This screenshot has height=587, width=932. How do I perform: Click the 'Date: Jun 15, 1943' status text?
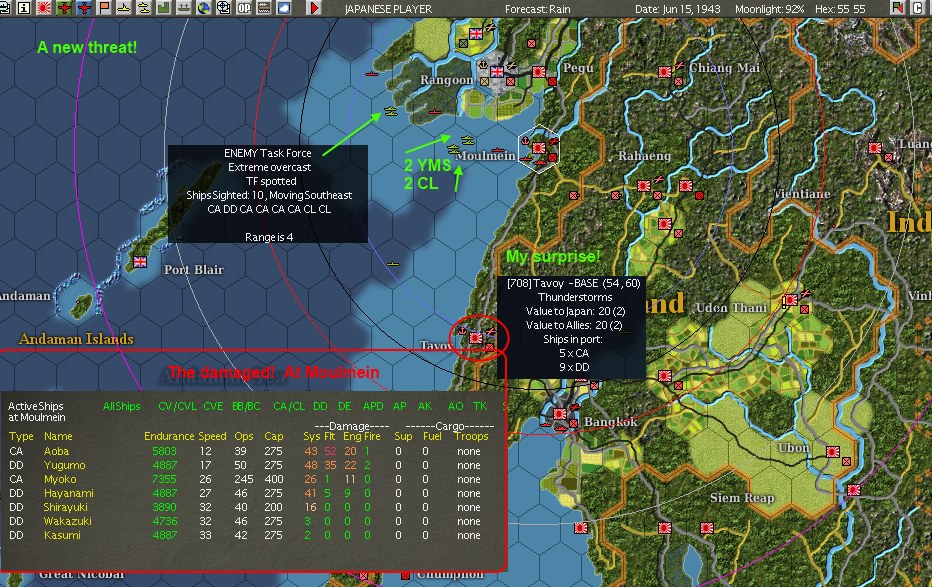pos(677,9)
